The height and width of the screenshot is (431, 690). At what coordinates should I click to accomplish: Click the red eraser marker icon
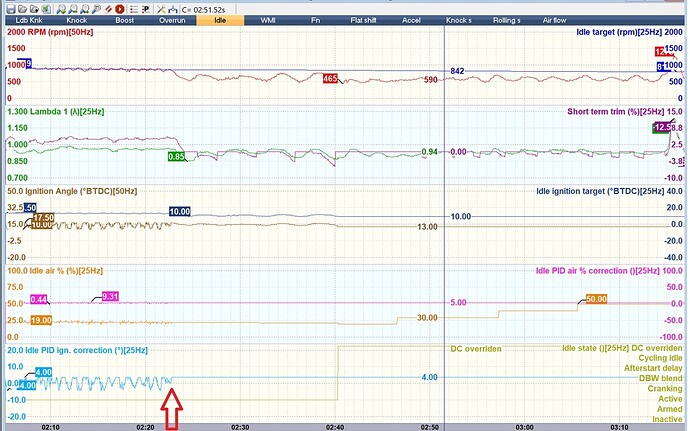108,9
